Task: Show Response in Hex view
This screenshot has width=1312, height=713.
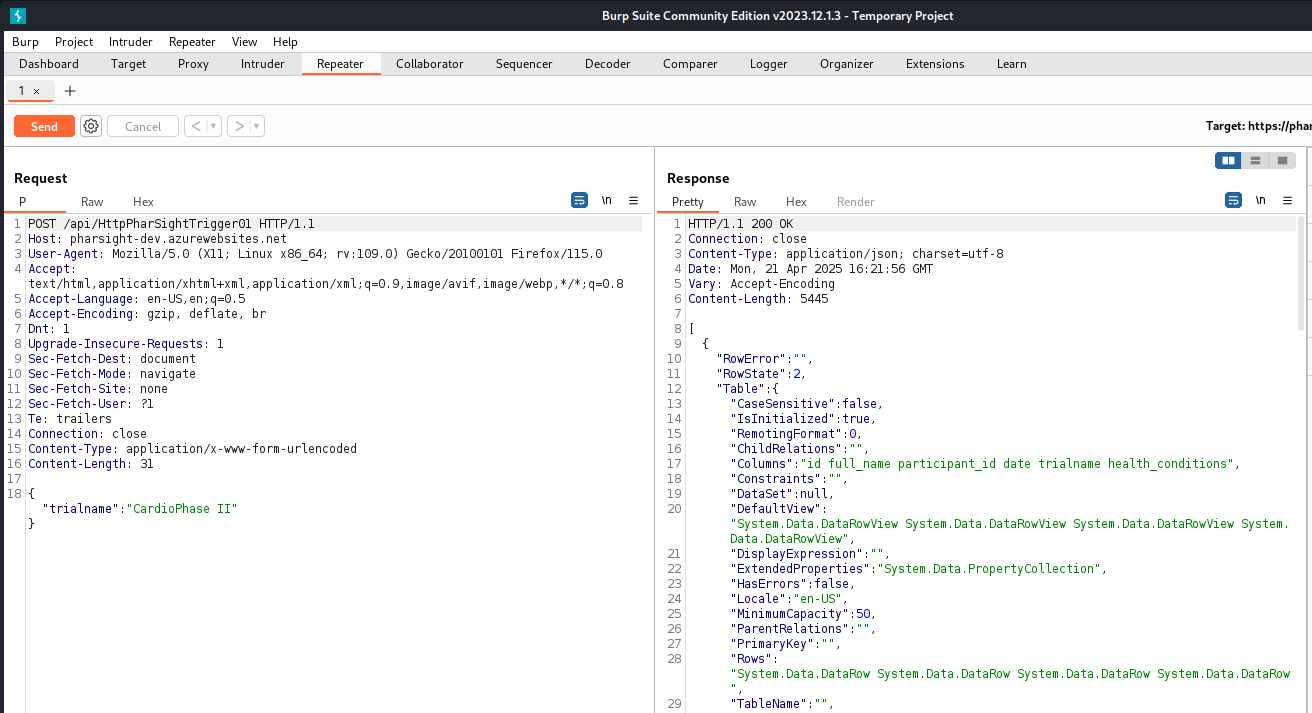Action: pyautogui.click(x=796, y=201)
